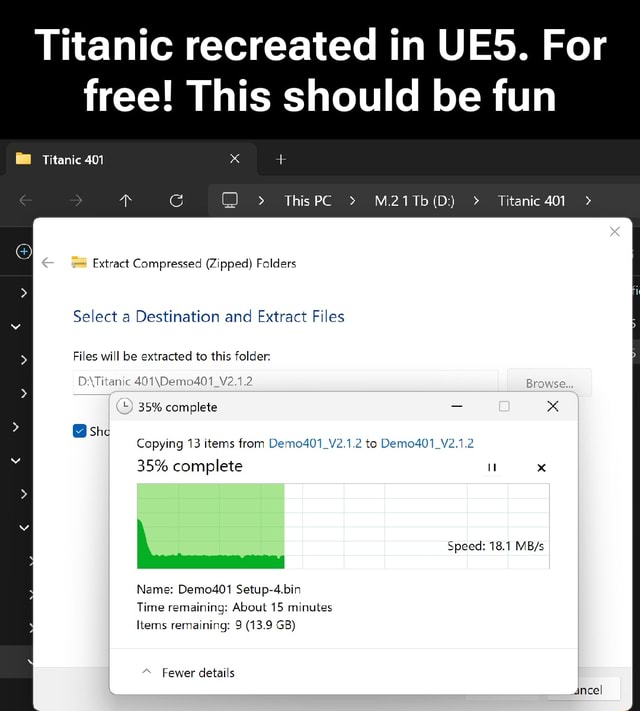
Task: Open the source Demo401_V2.1.2 link
Action: pyautogui.click(x=315, y=443)
